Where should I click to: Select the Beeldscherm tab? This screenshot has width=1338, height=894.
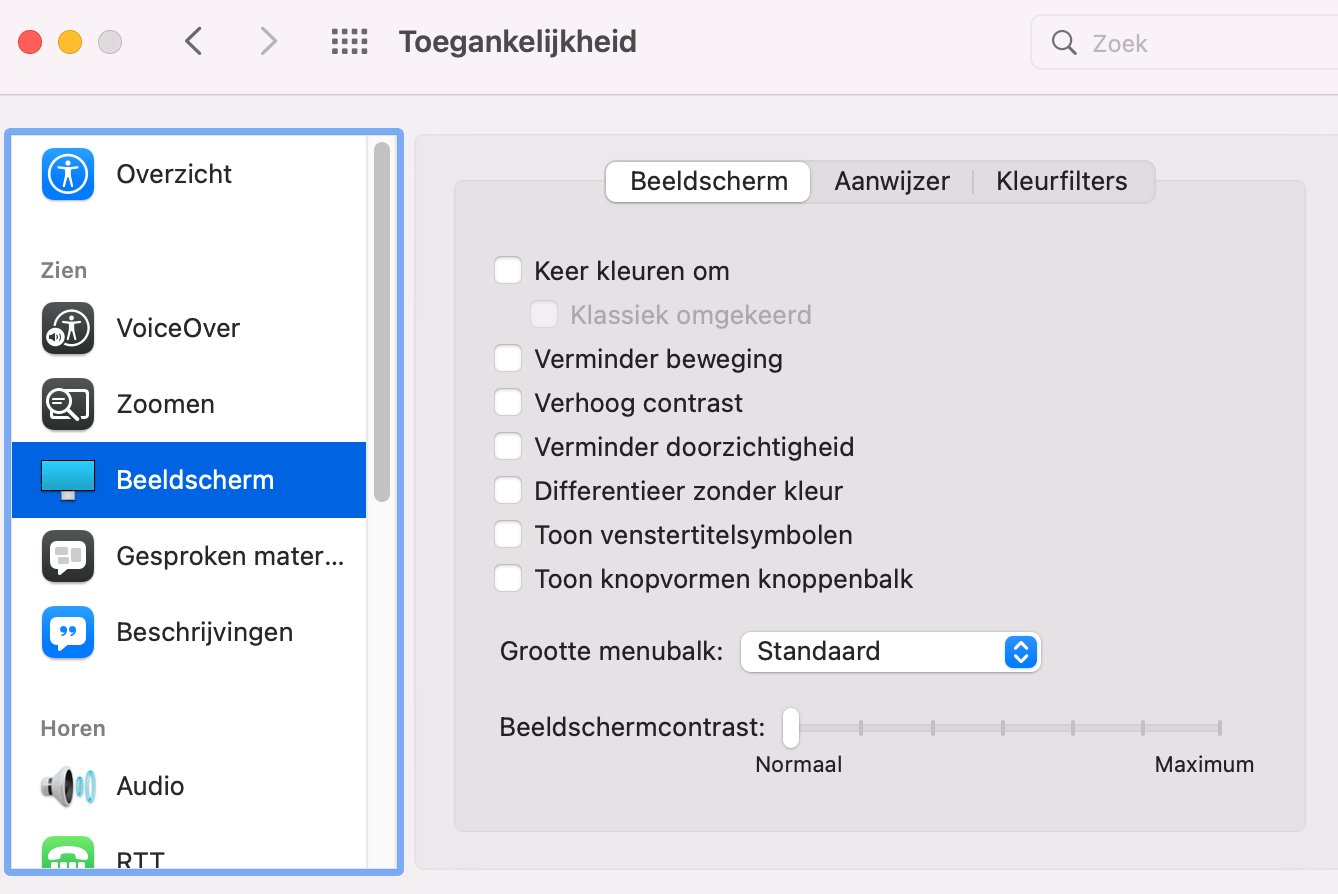click(x=708, y=182)
